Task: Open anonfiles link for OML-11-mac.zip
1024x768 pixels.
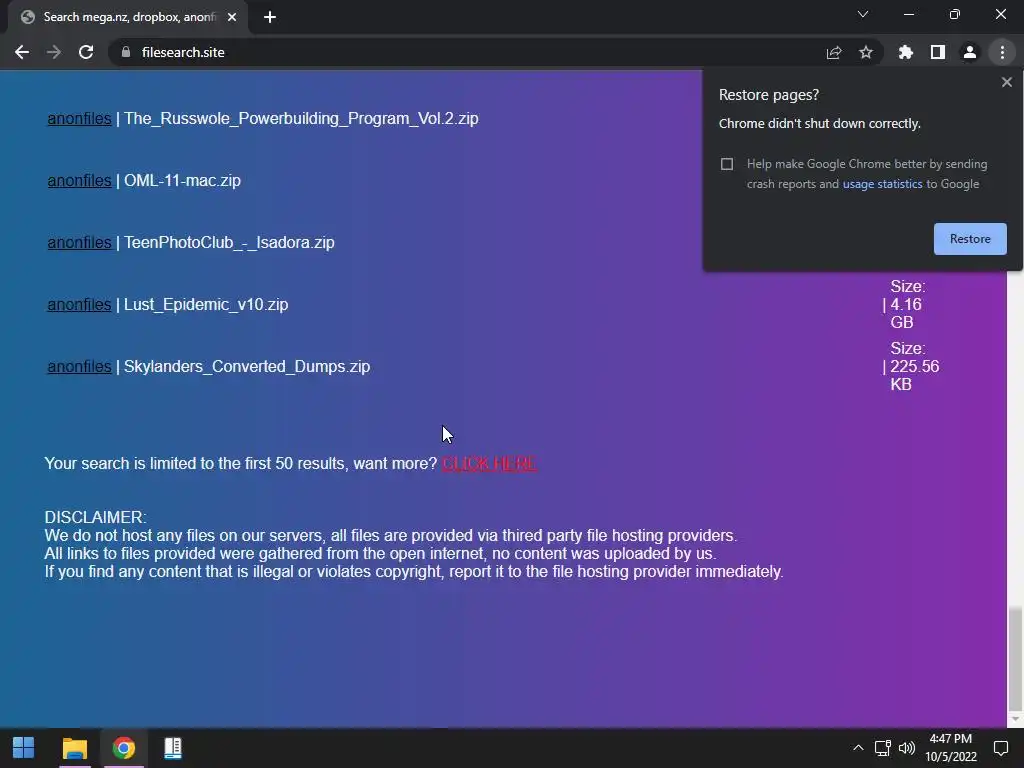Action: 79,181
